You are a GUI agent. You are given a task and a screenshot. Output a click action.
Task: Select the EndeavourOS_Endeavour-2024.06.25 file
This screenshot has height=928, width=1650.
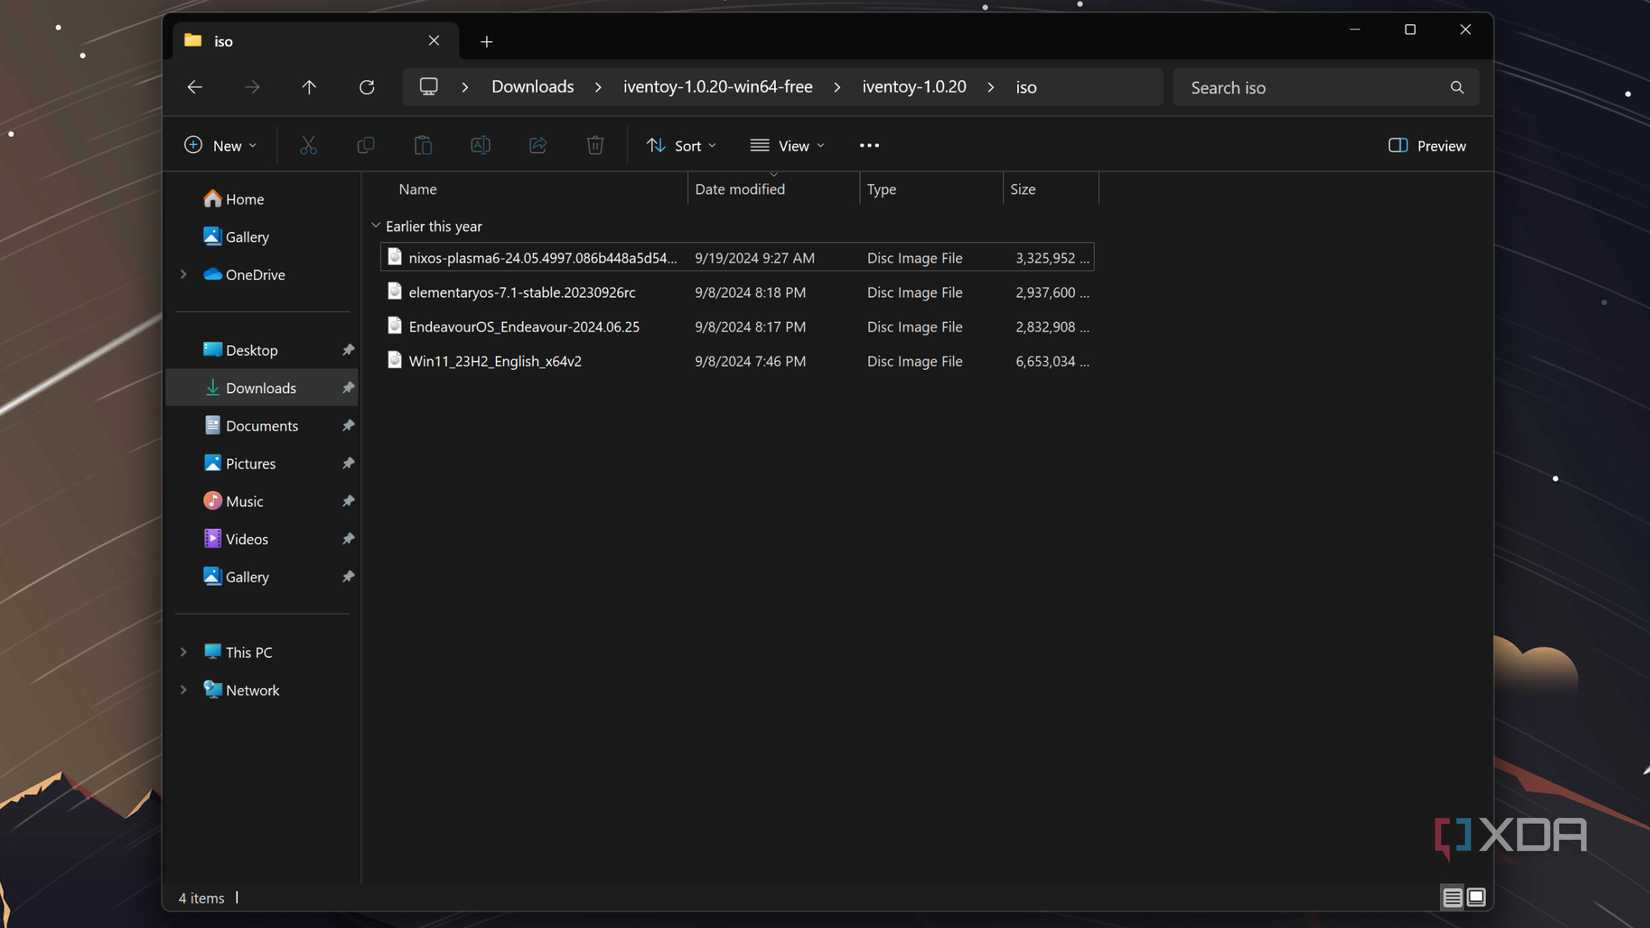click(737, 326)
